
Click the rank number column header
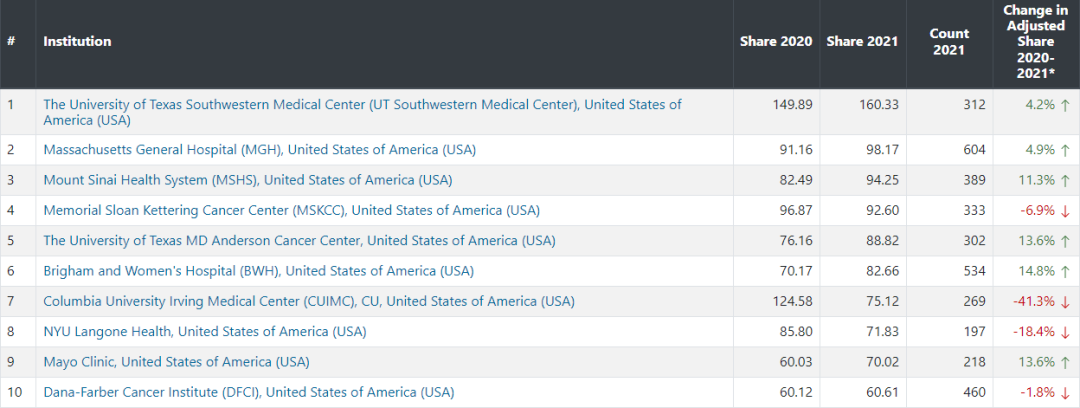(x=11, y=42)
